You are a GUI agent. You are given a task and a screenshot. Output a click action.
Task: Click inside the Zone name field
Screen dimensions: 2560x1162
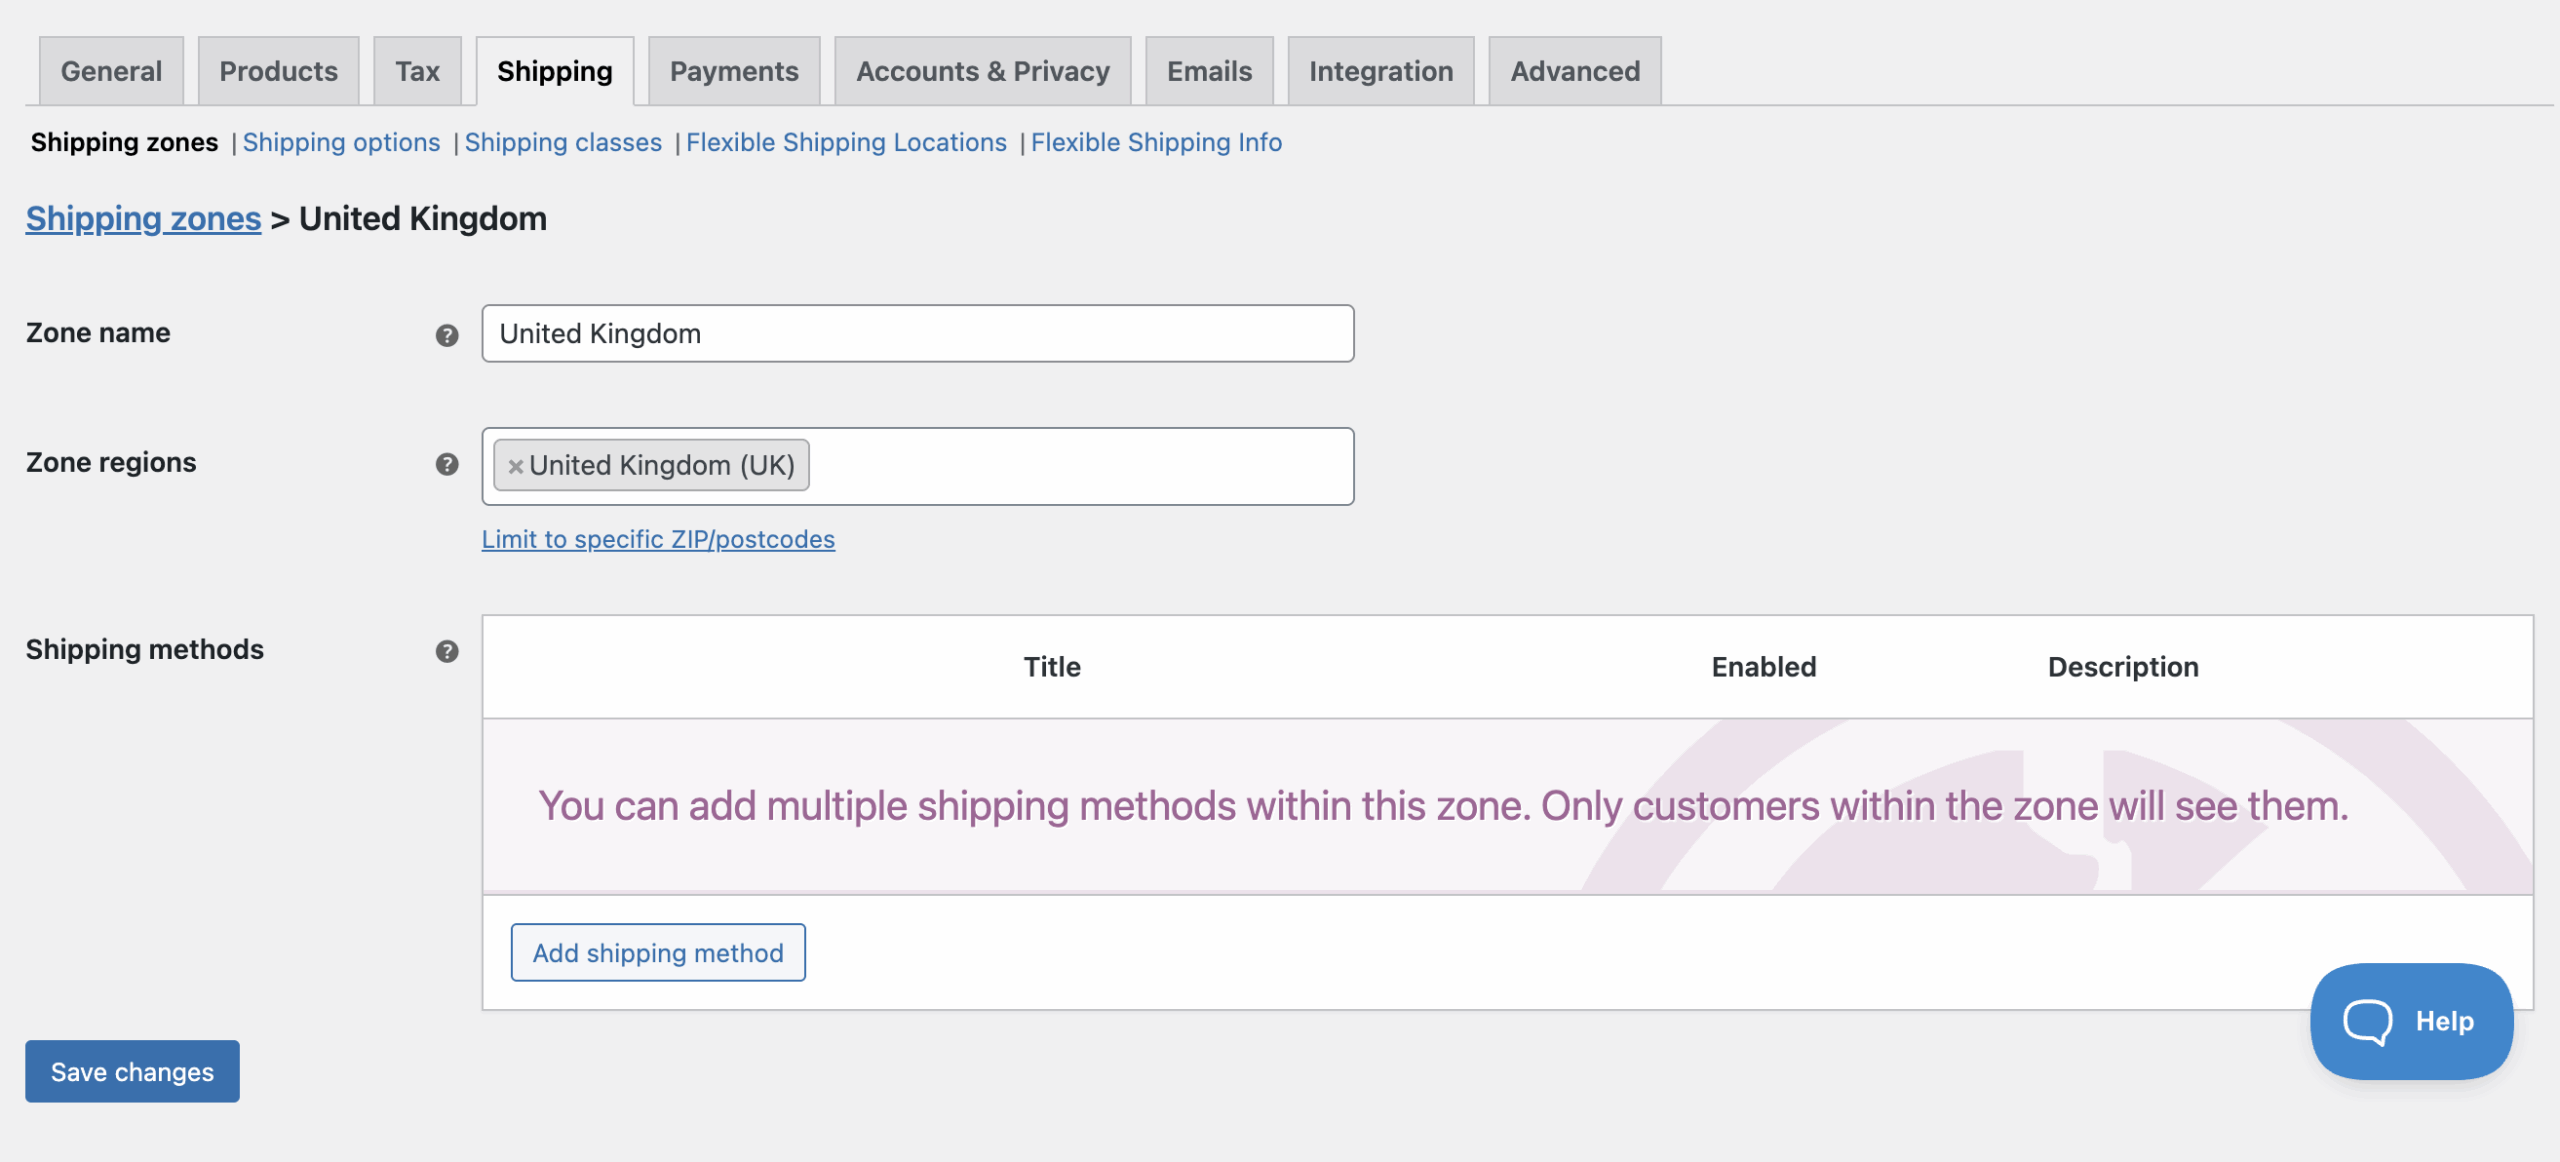coord(916,333)
